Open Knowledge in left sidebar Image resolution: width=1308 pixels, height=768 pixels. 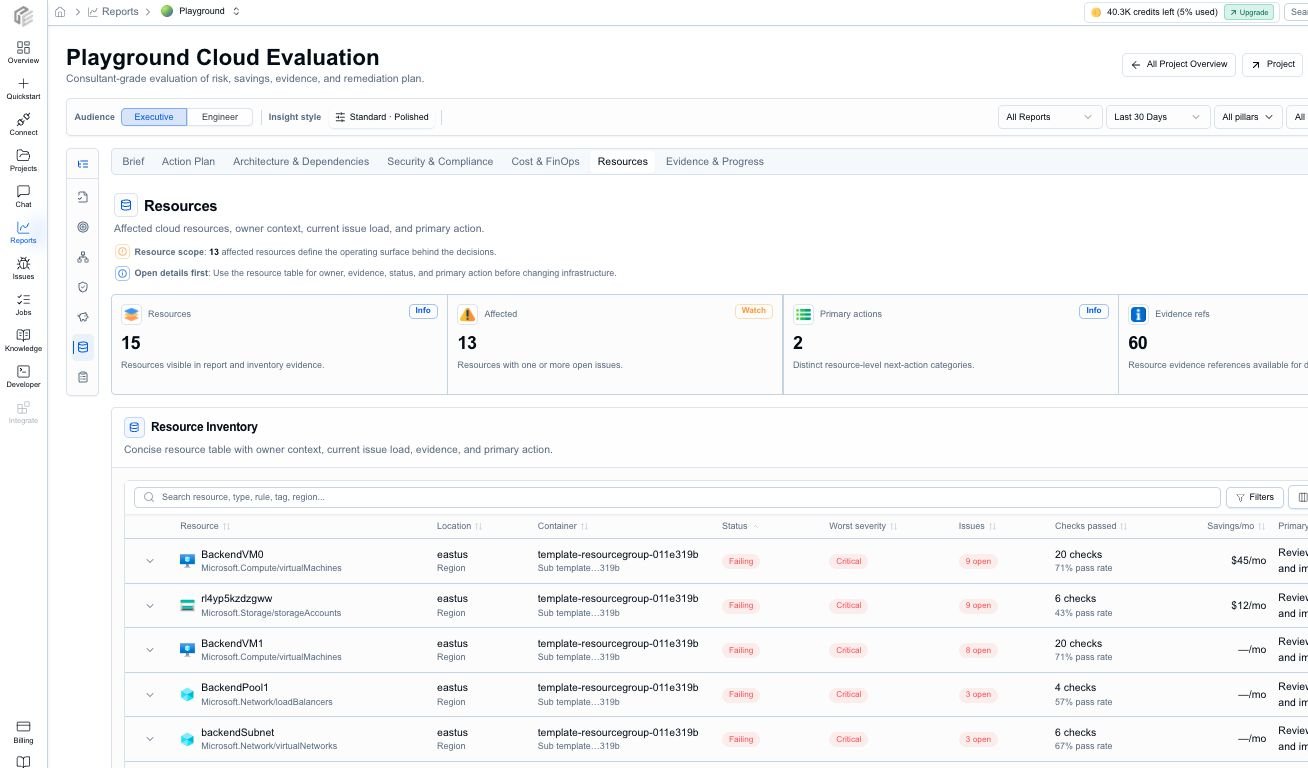point(23,341)
